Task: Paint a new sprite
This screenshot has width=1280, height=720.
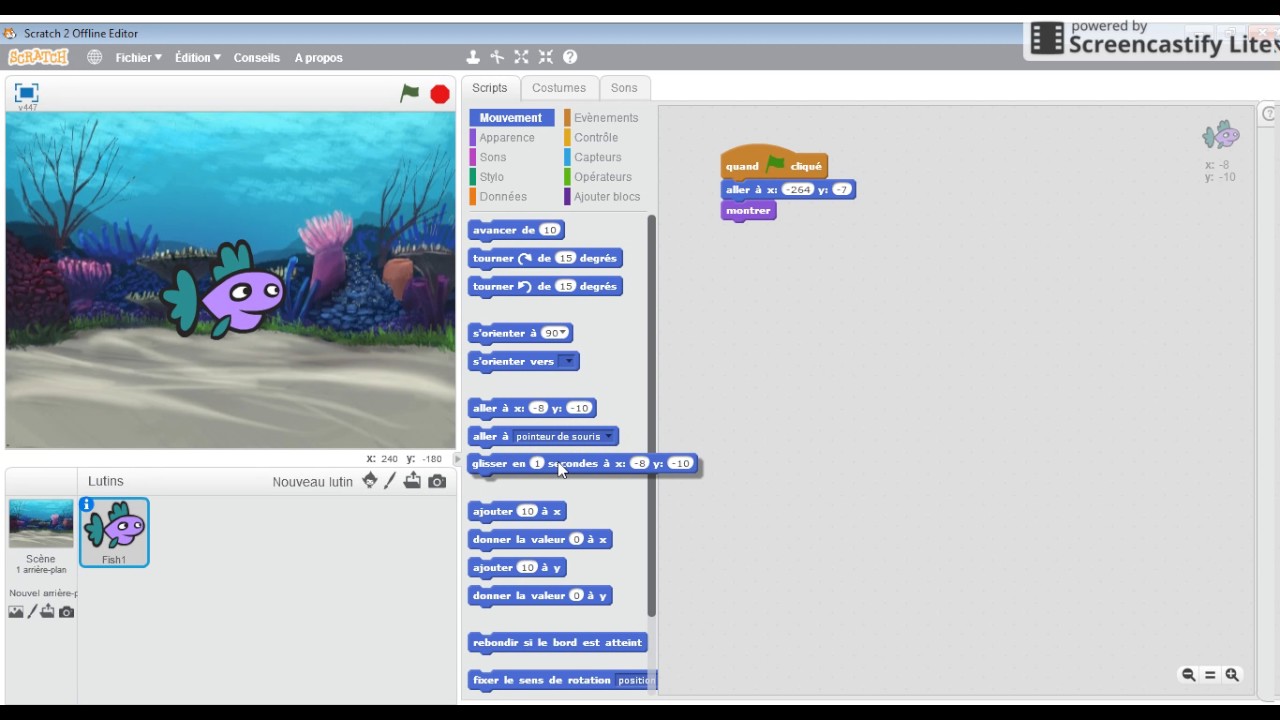Action: tap(390, 481)
